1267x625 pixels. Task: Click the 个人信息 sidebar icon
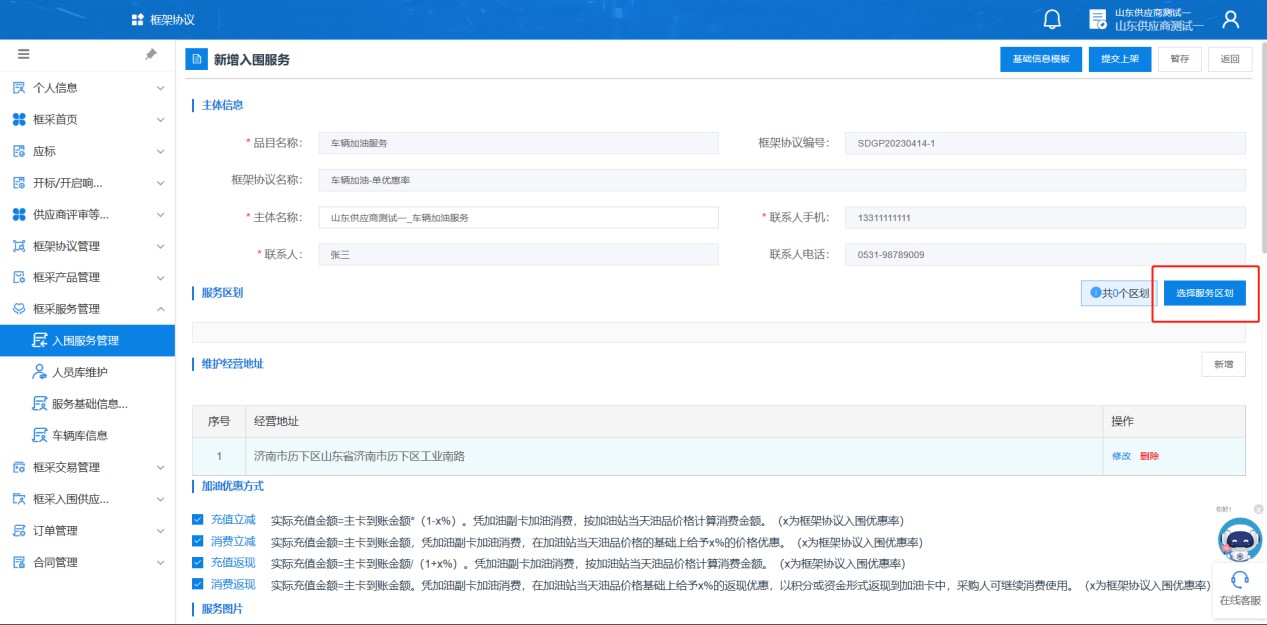point(19,88)
